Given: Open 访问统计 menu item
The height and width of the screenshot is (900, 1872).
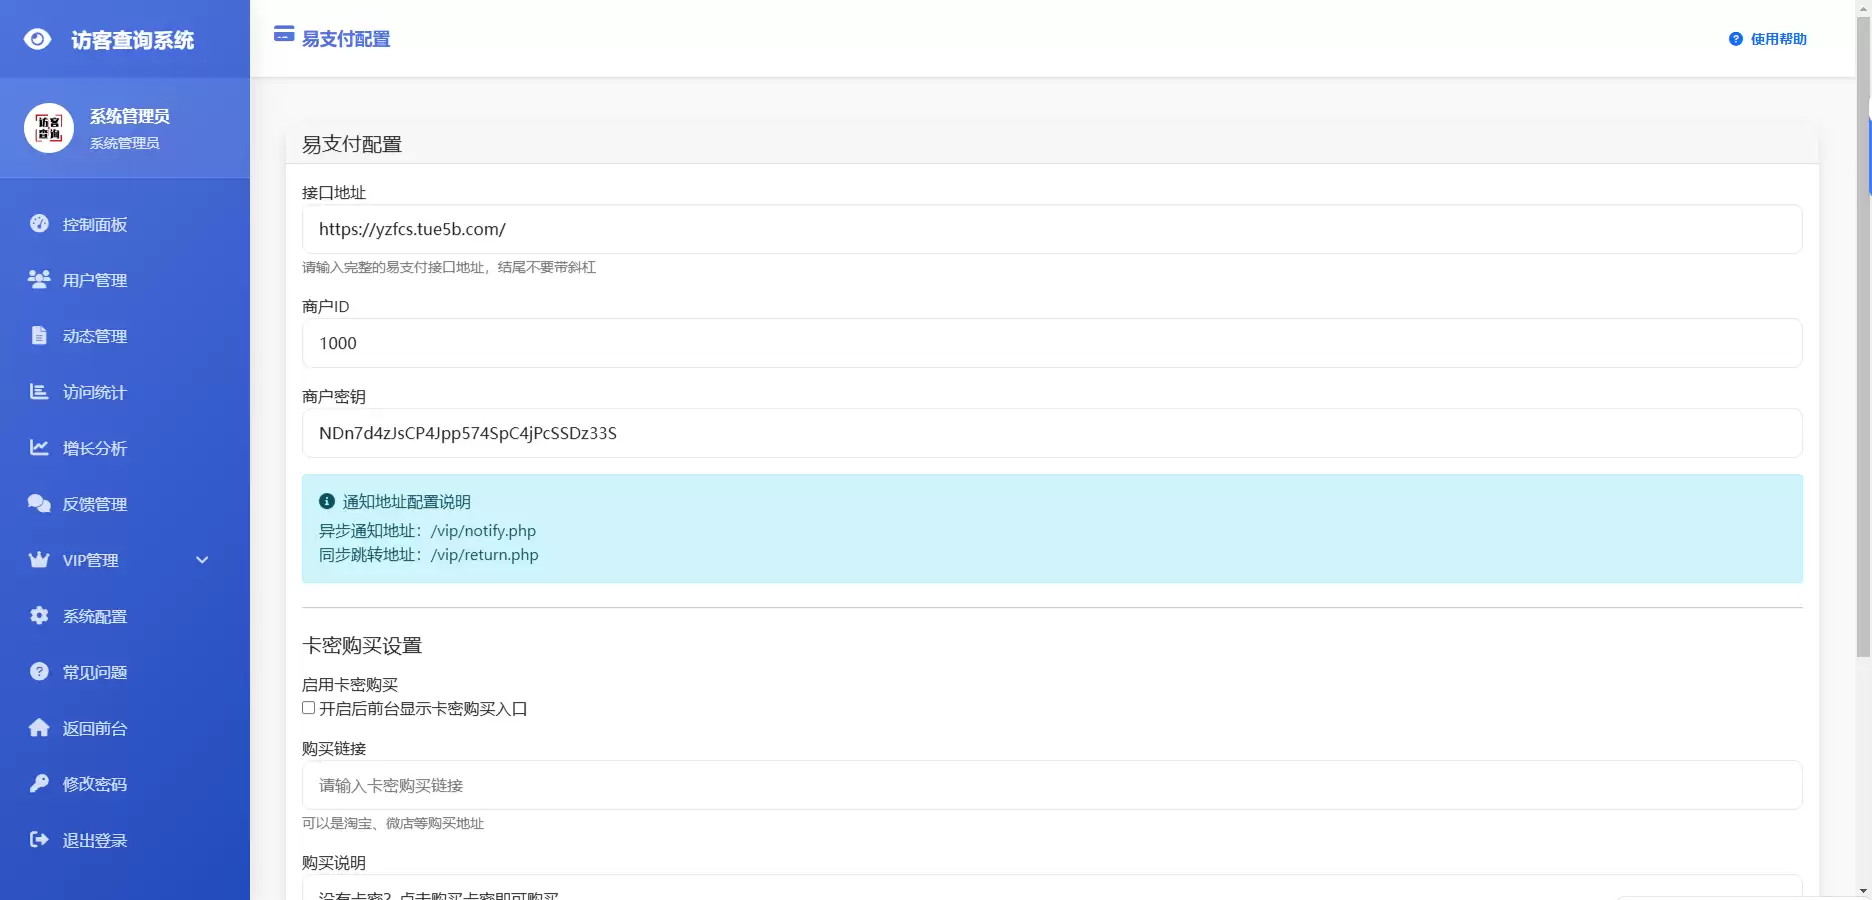Looking at the screenshot, I should pos(125,392).
